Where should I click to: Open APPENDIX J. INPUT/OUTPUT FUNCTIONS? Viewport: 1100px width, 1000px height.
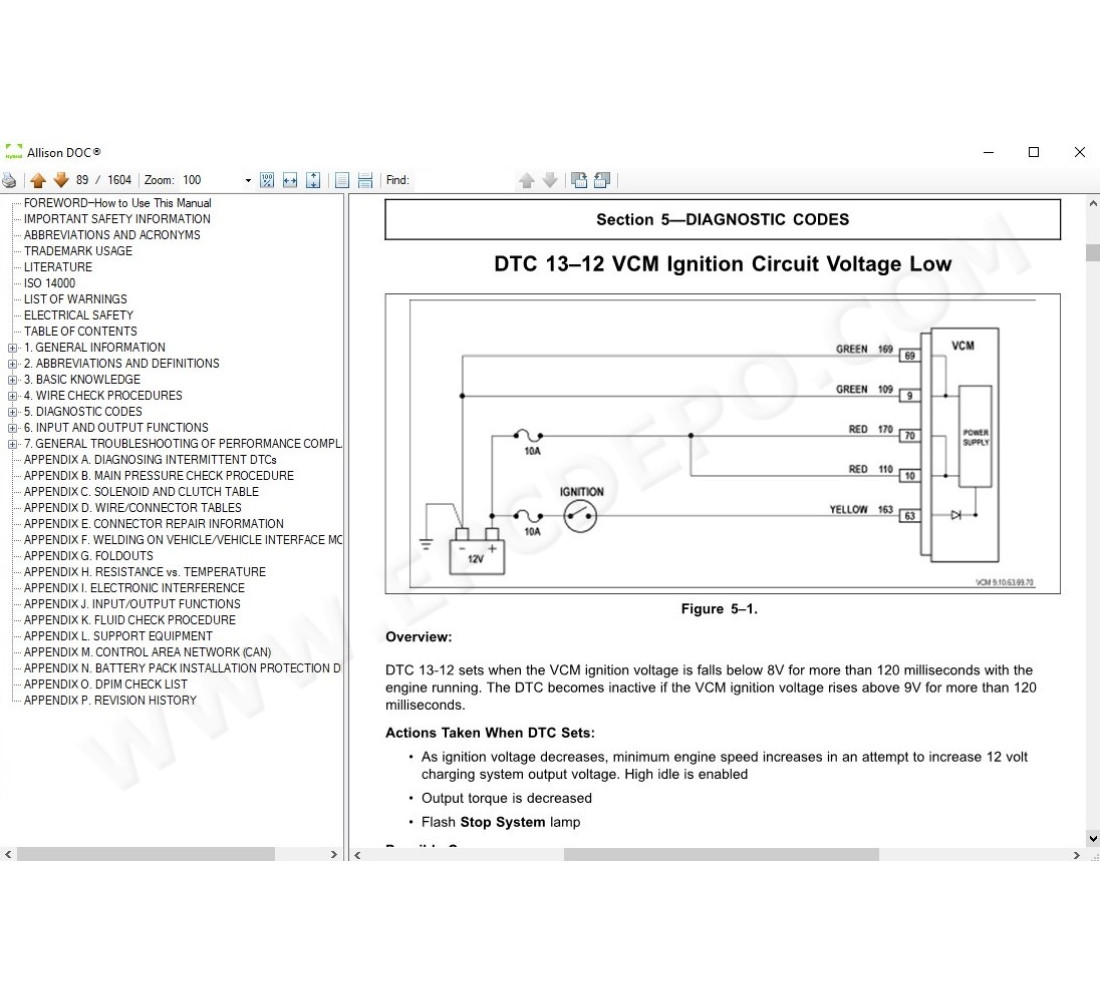132,604
